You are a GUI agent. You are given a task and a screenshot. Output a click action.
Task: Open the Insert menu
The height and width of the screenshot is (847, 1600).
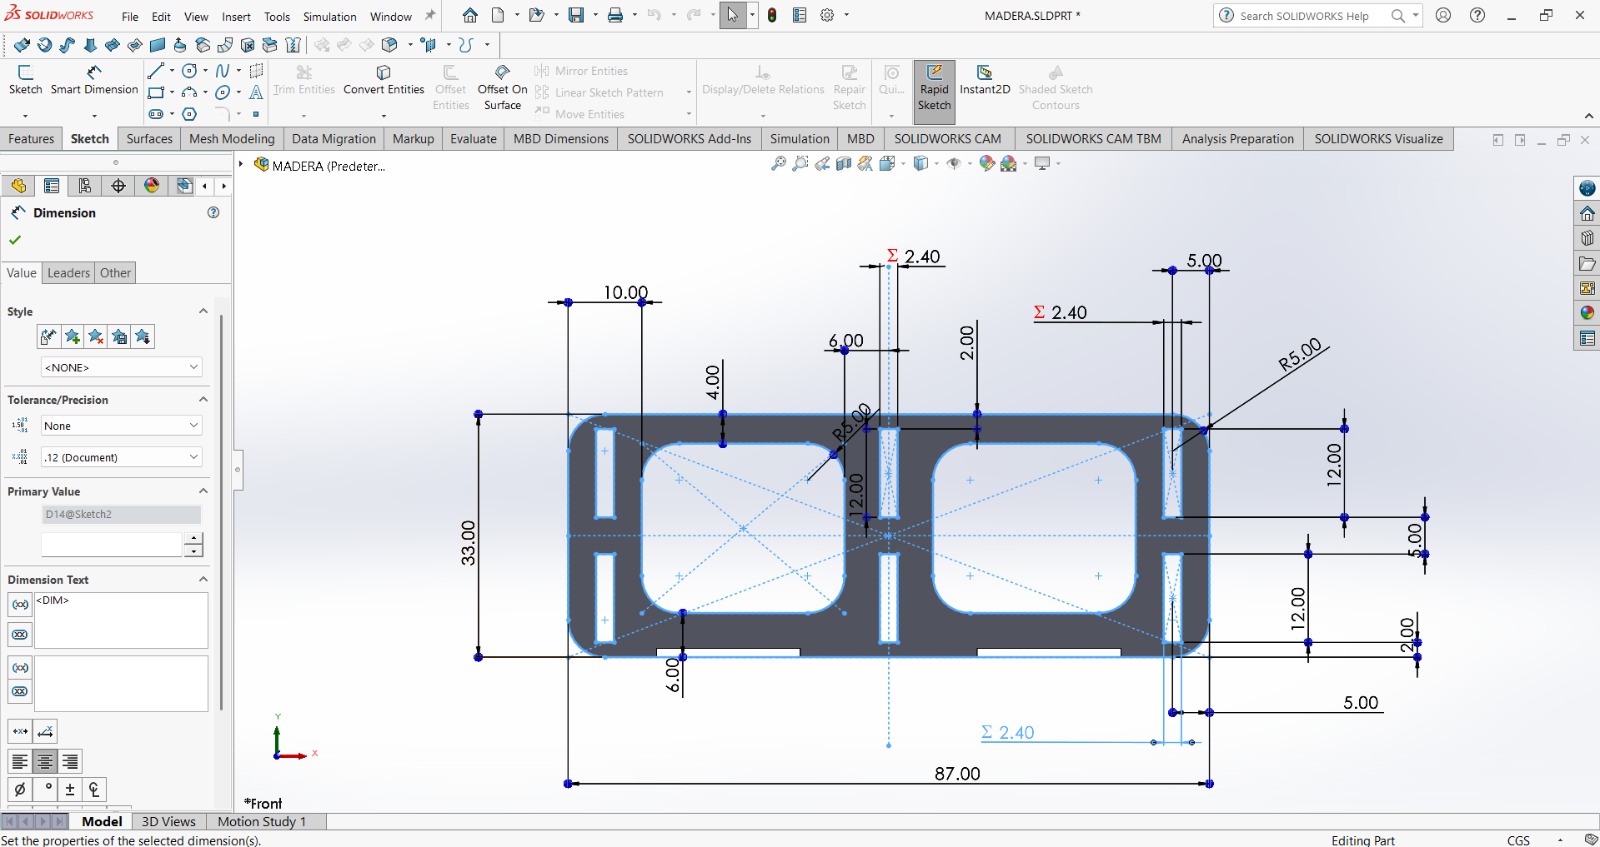(236, 16)
